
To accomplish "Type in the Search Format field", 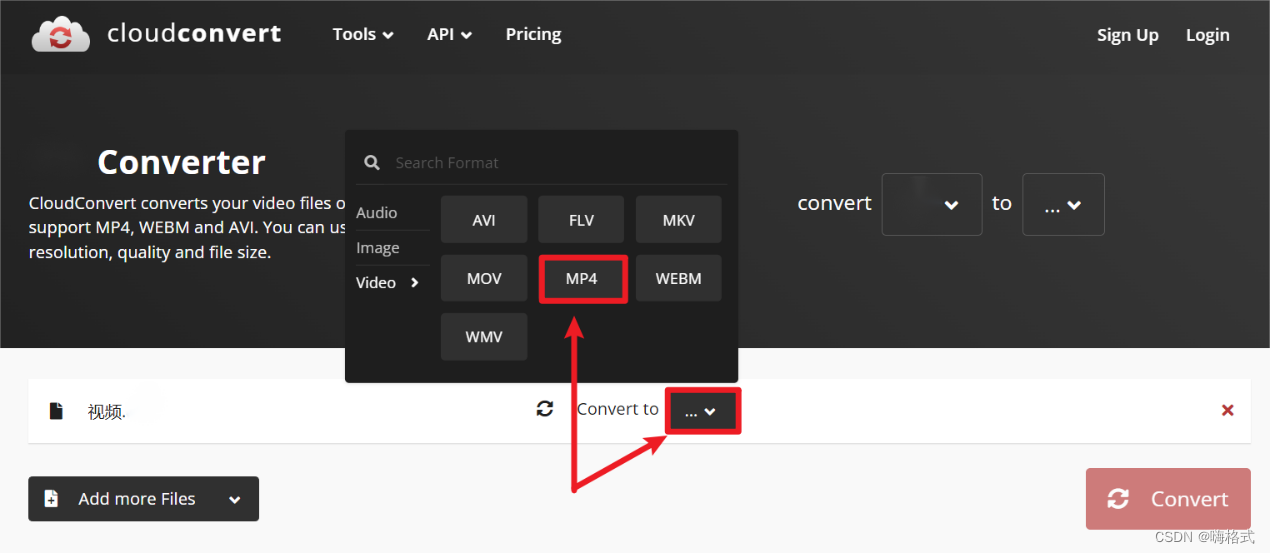I will [541, 162].
